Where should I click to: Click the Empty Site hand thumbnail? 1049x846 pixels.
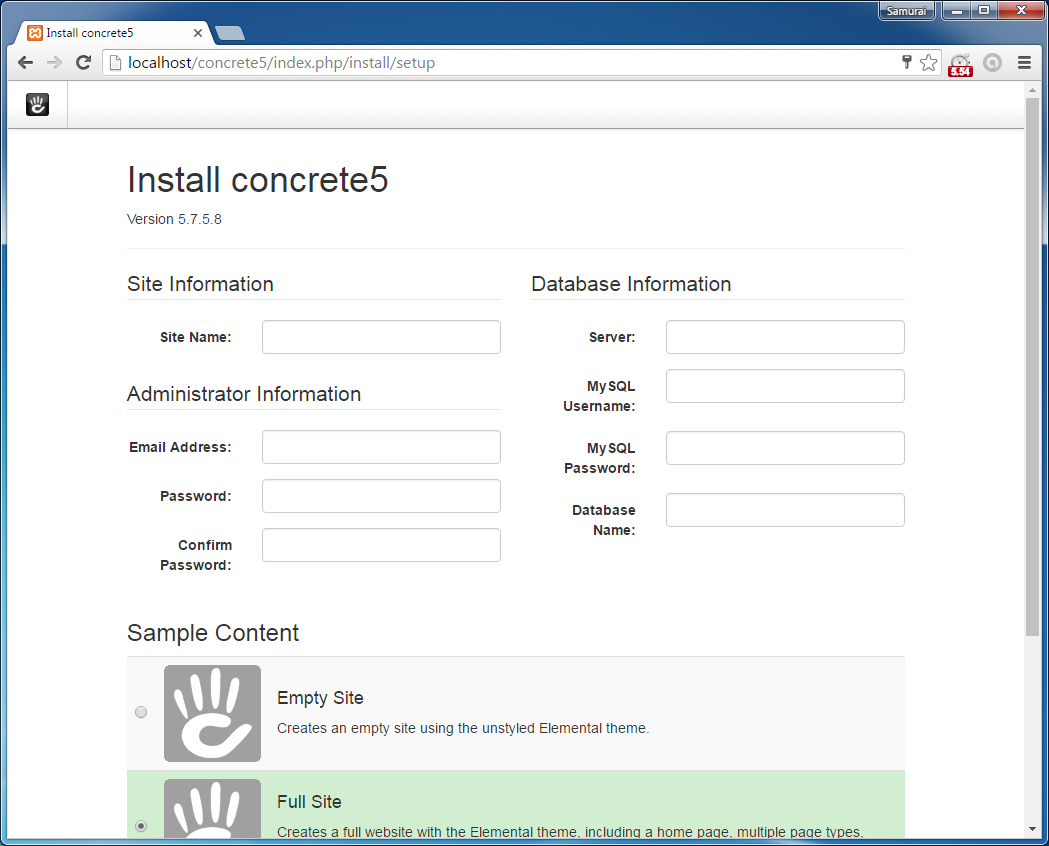pyautogui.click(x=212, y=713)
